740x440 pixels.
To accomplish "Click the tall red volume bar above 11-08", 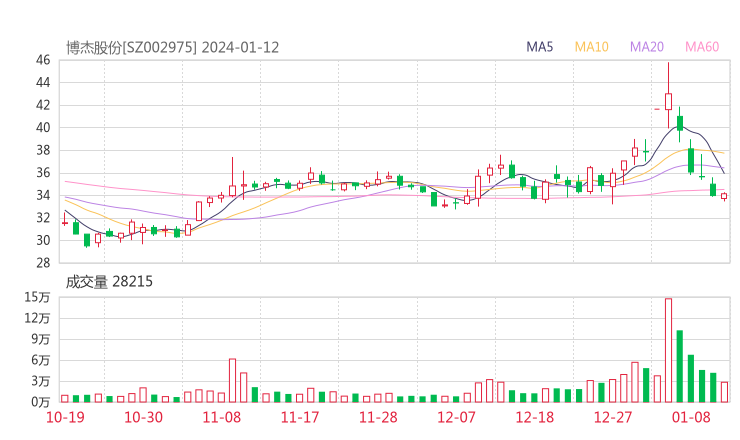I will (232, 381).
